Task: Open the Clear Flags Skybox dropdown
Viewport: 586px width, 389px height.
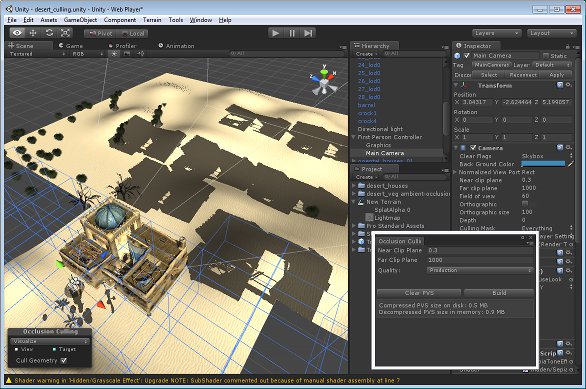Action: tap(547, 156)
